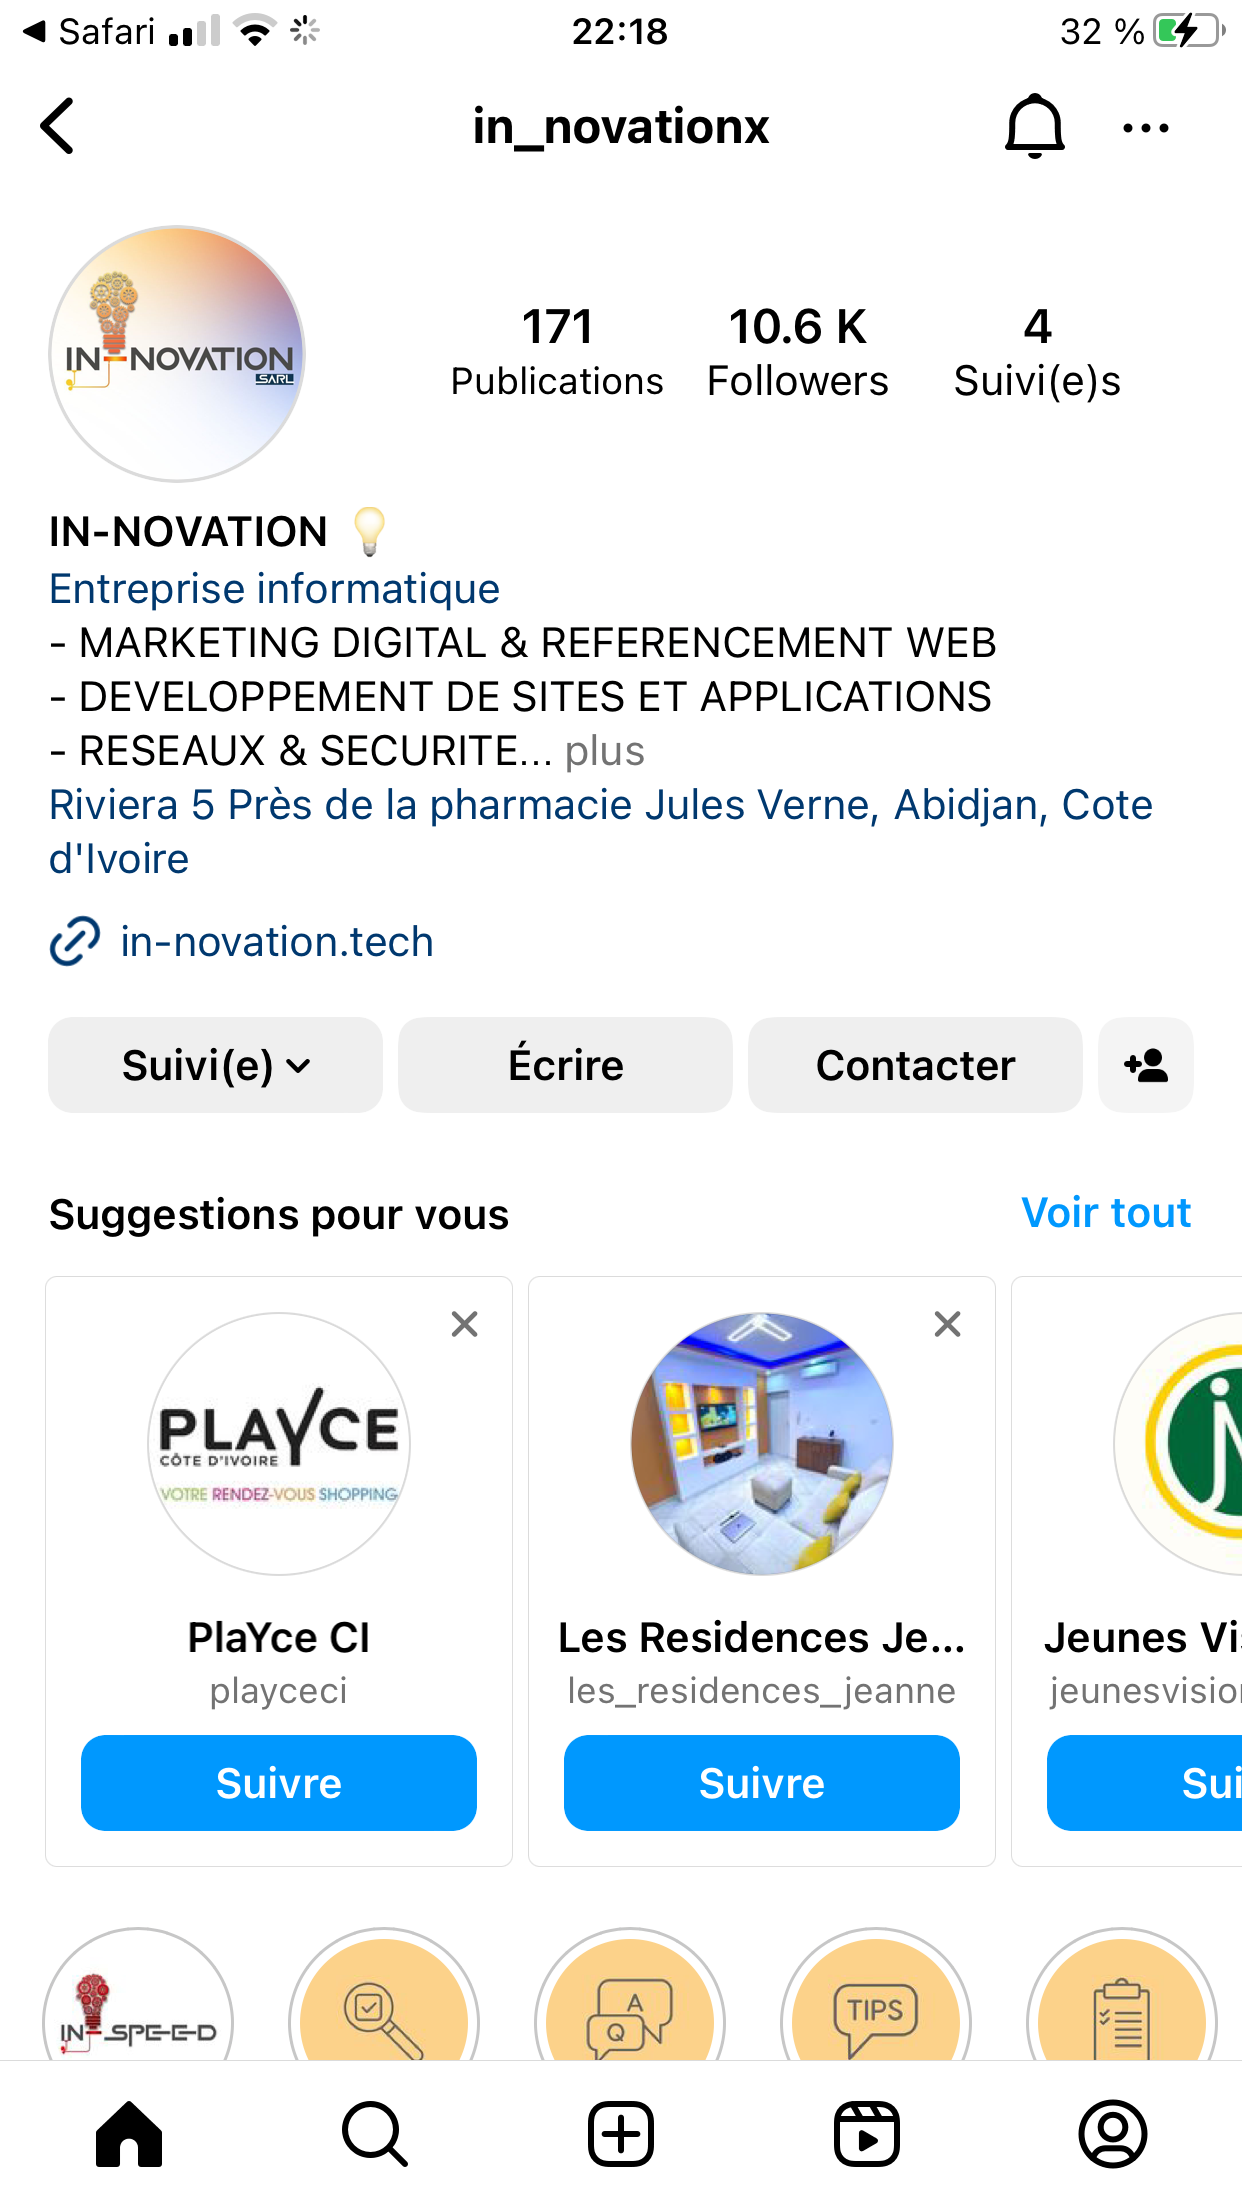
Task: Open the TIPS story highlight
Action: tap(875, 2010)
